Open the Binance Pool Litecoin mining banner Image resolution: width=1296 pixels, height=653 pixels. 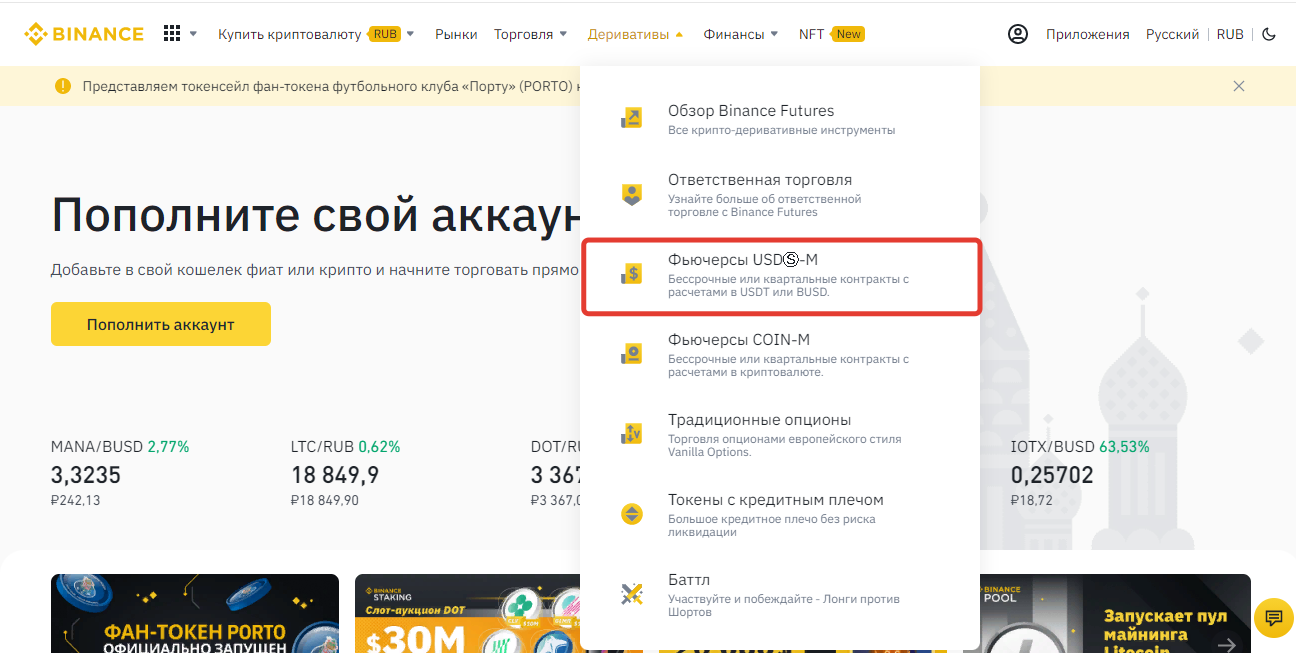[x=1115, y=613]
